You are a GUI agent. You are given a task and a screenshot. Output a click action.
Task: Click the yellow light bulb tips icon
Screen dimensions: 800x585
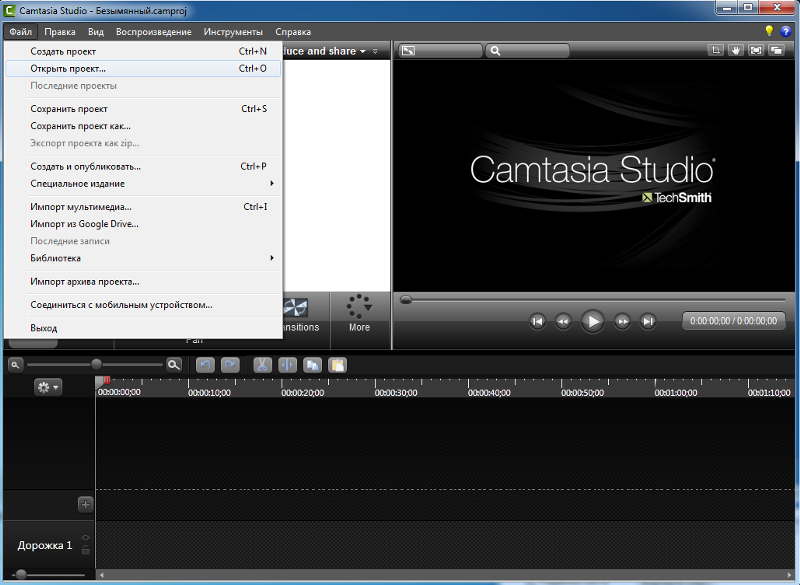[x=769, y=31]
